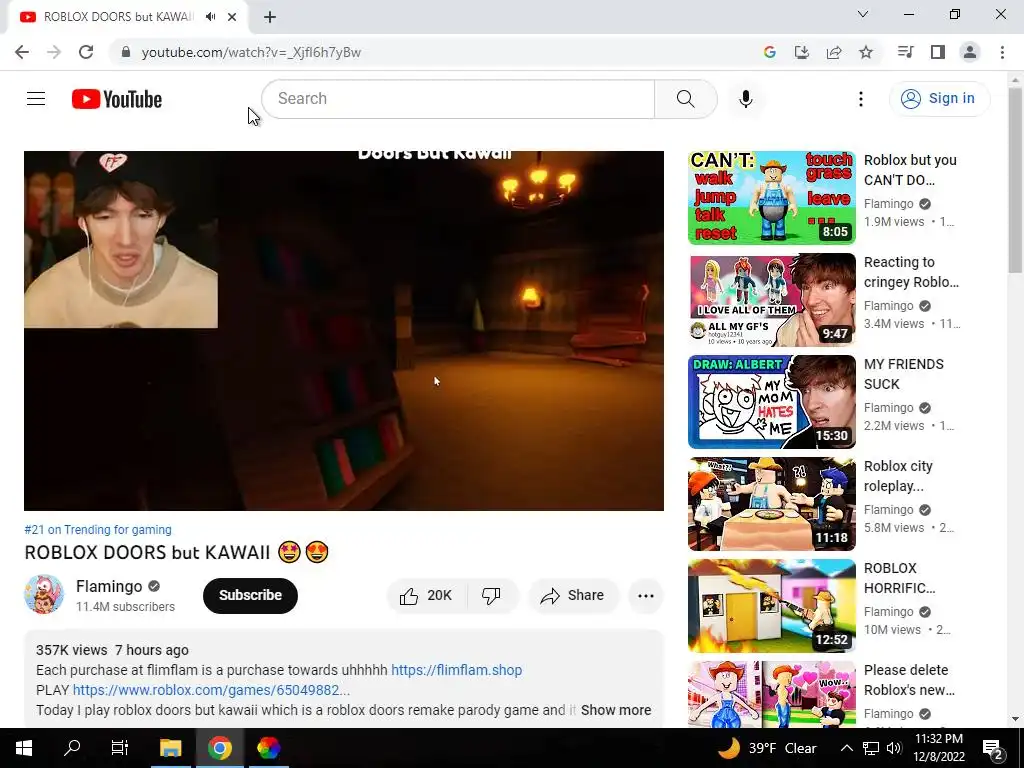Open Chrome three-dot menu
This screenshot has height=768, width=1024.
tap(1002, 52)
